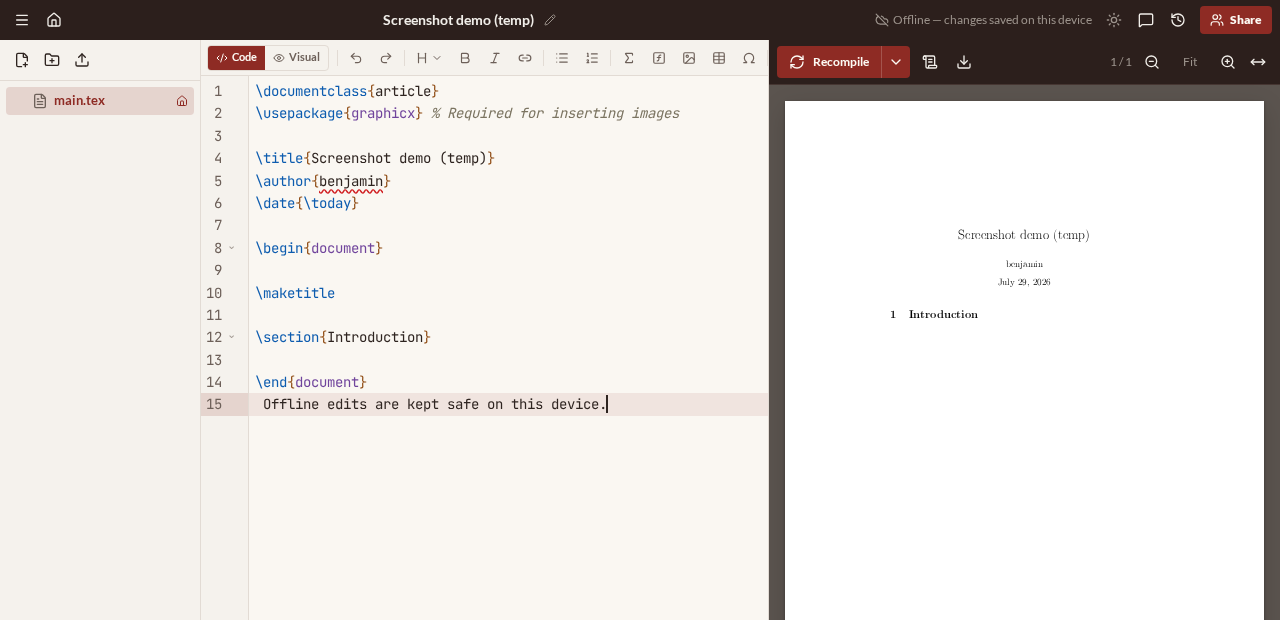The height and width of the screenshot is (620, 1280).
Task: Click the title text in PDF preview
Action: pos(1023,235)
